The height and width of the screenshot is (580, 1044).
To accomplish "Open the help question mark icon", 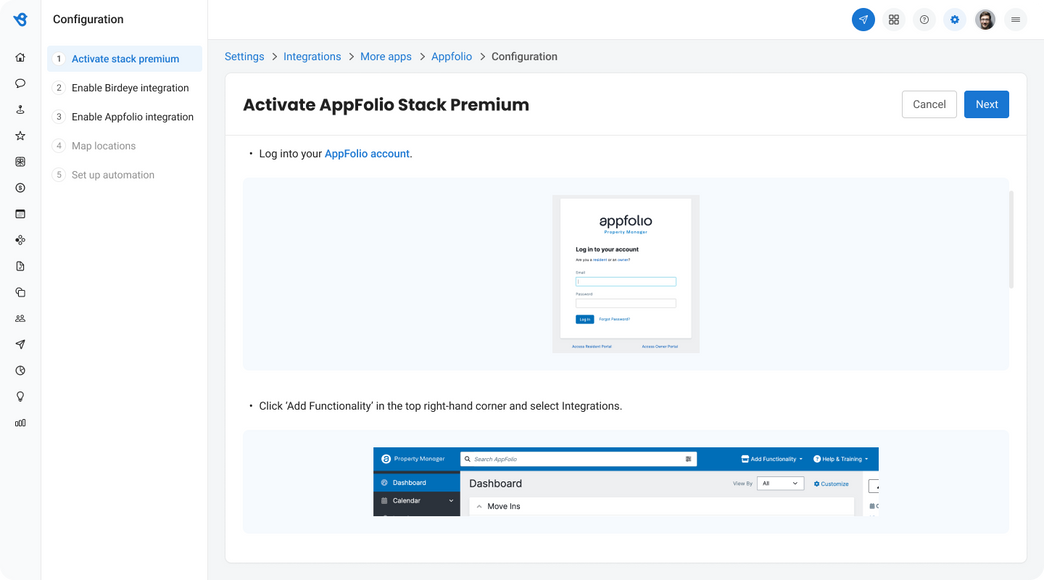I will [x=924, y=19].
